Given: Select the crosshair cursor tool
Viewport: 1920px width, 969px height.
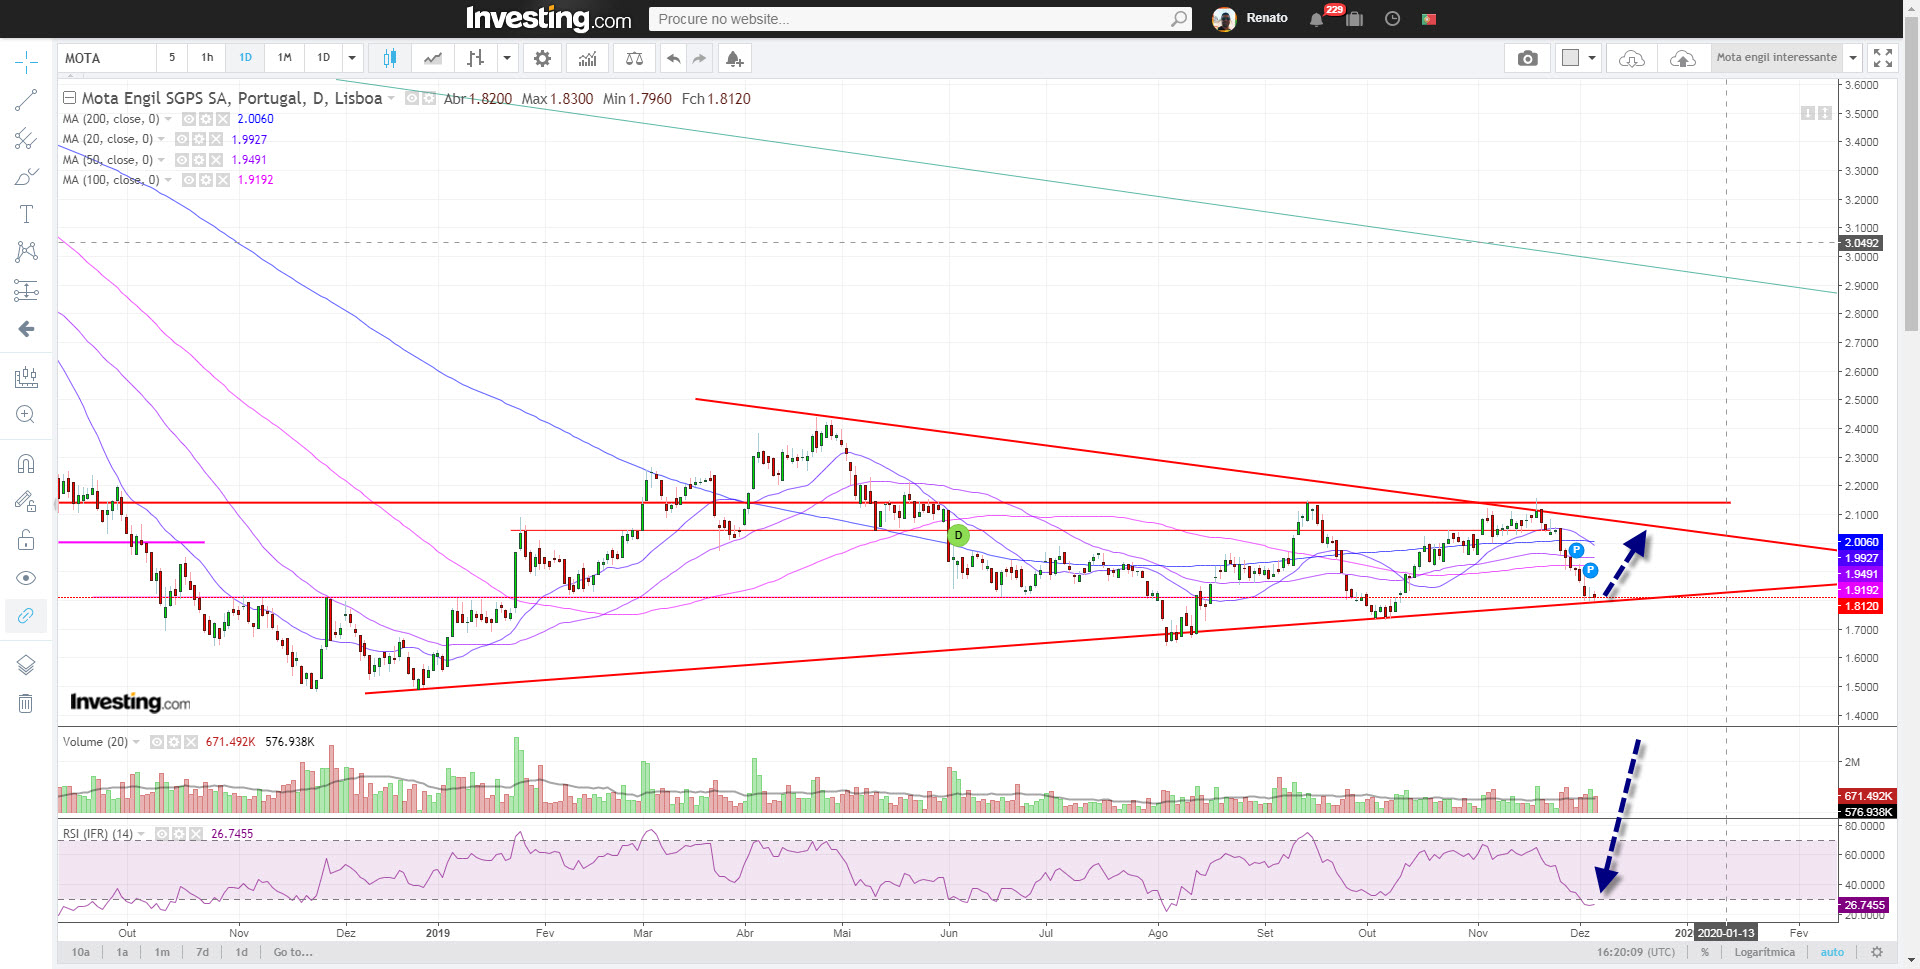Looking at the screenshot, I should coord(26,62).
